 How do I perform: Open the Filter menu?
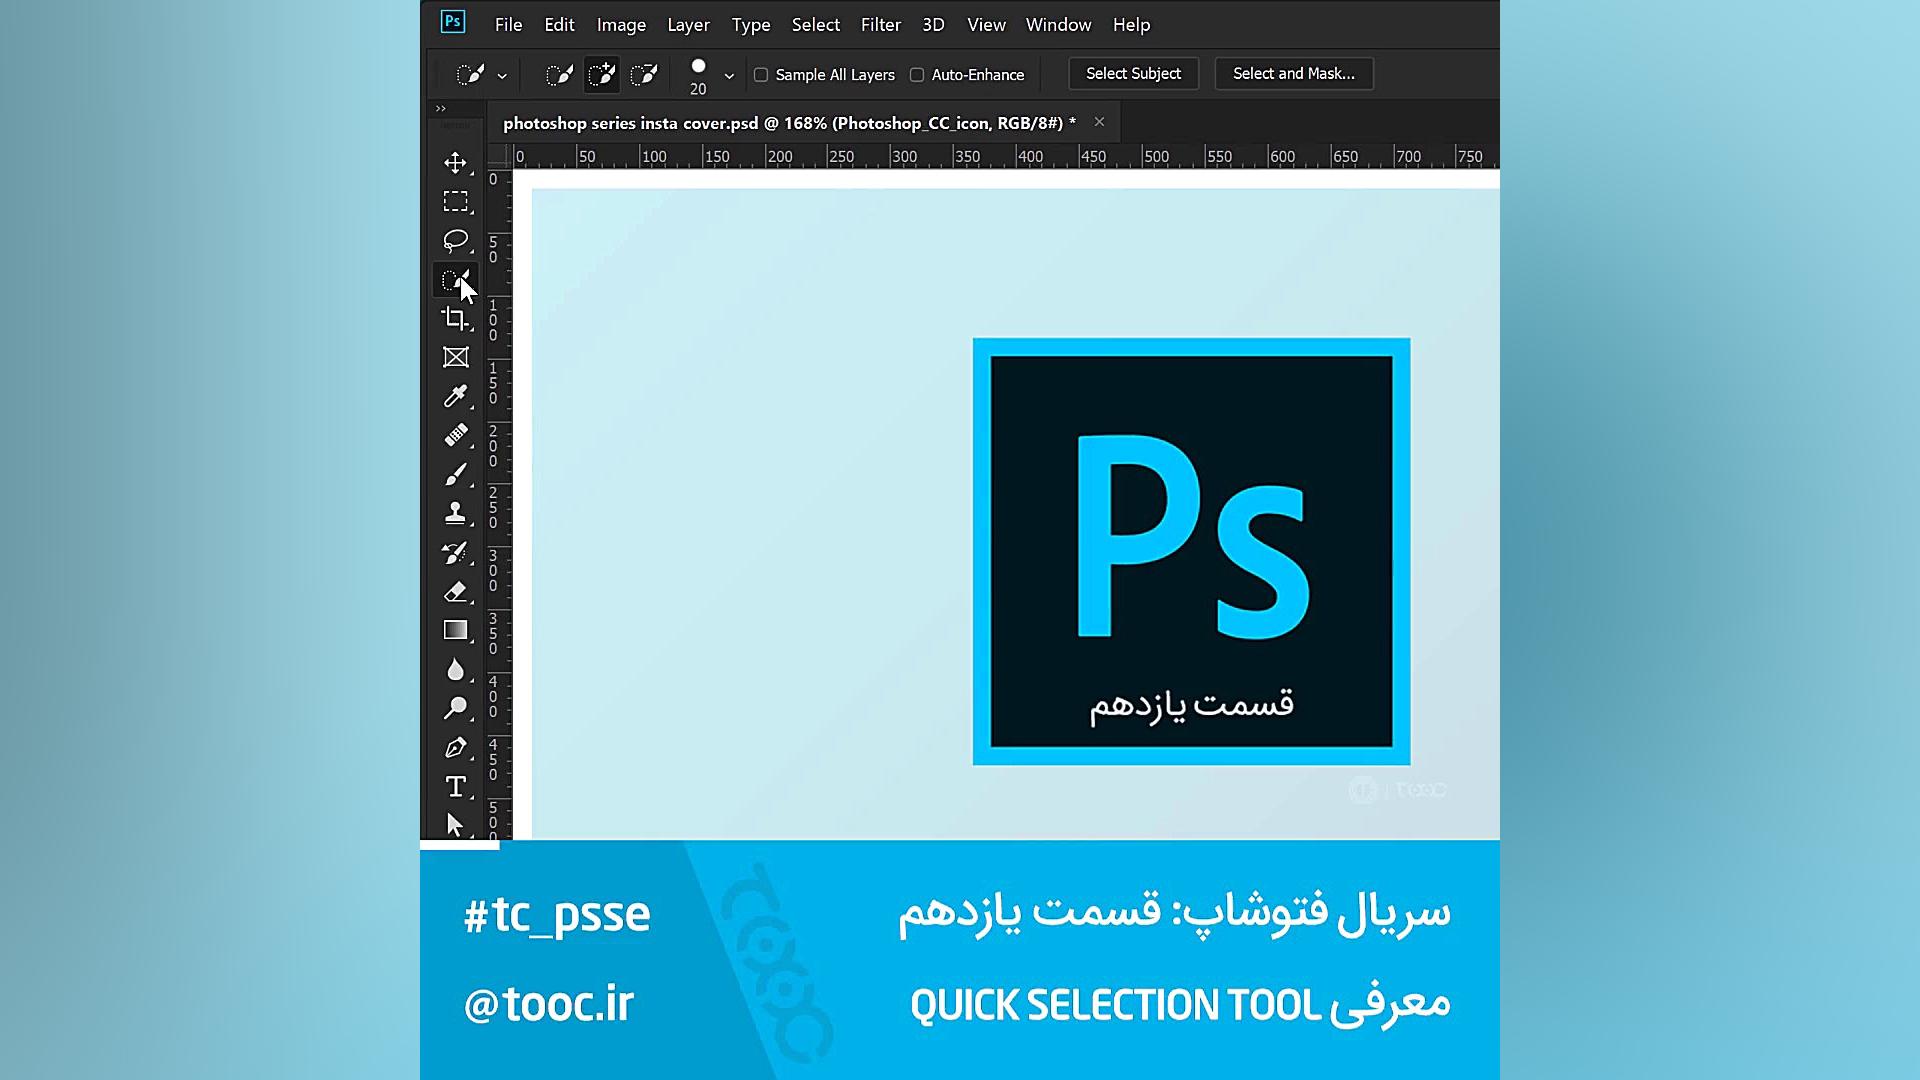[880, 25]
